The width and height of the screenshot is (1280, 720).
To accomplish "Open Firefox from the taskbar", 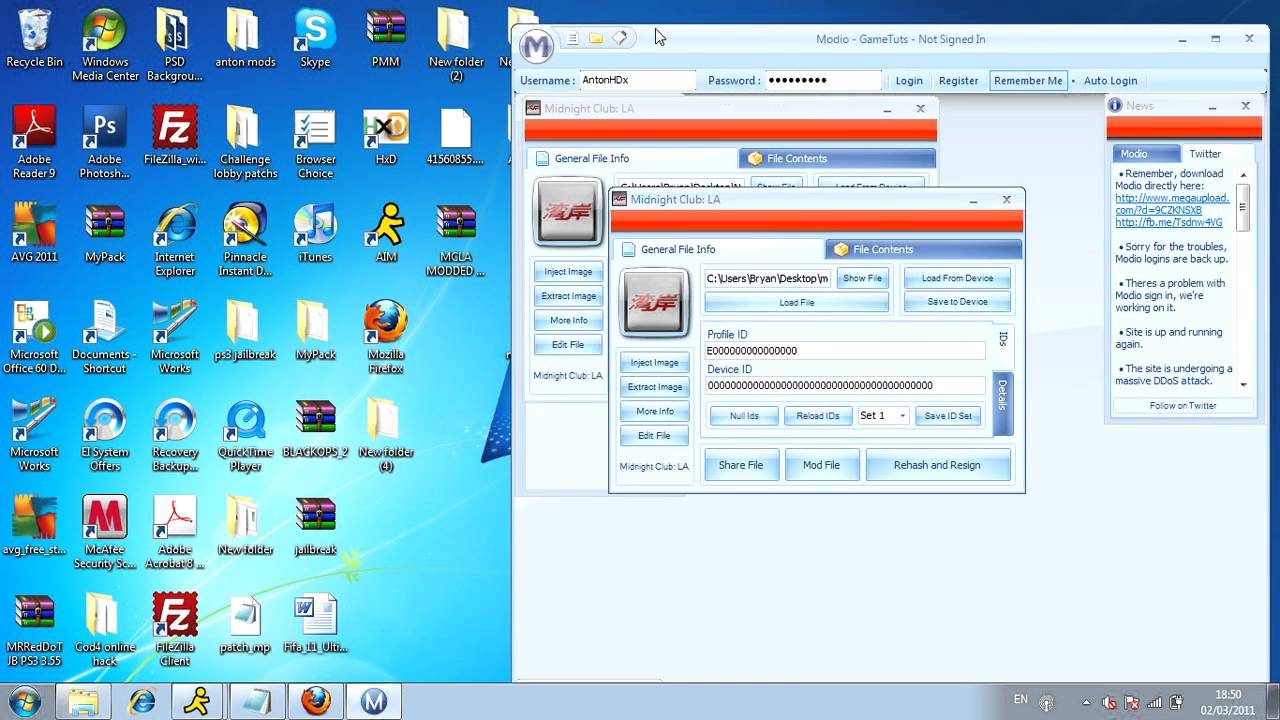I will pyautogui.click(x=316, y=702).
